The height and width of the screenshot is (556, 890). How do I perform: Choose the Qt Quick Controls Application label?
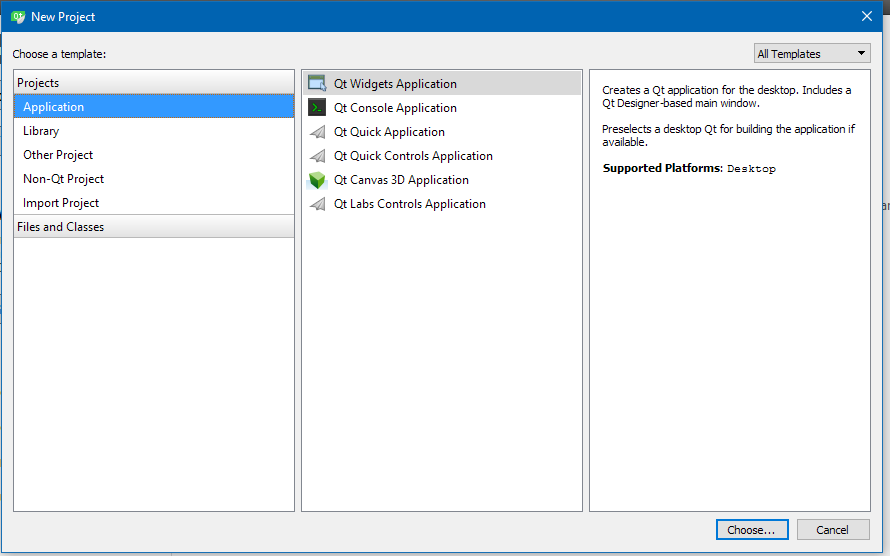point(413,155)
